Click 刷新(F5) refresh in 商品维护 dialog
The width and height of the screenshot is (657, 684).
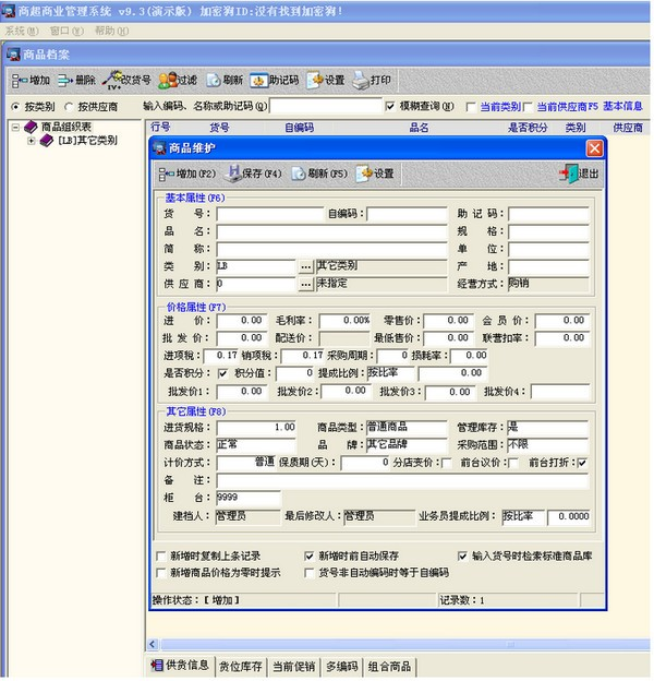point(319,174)
